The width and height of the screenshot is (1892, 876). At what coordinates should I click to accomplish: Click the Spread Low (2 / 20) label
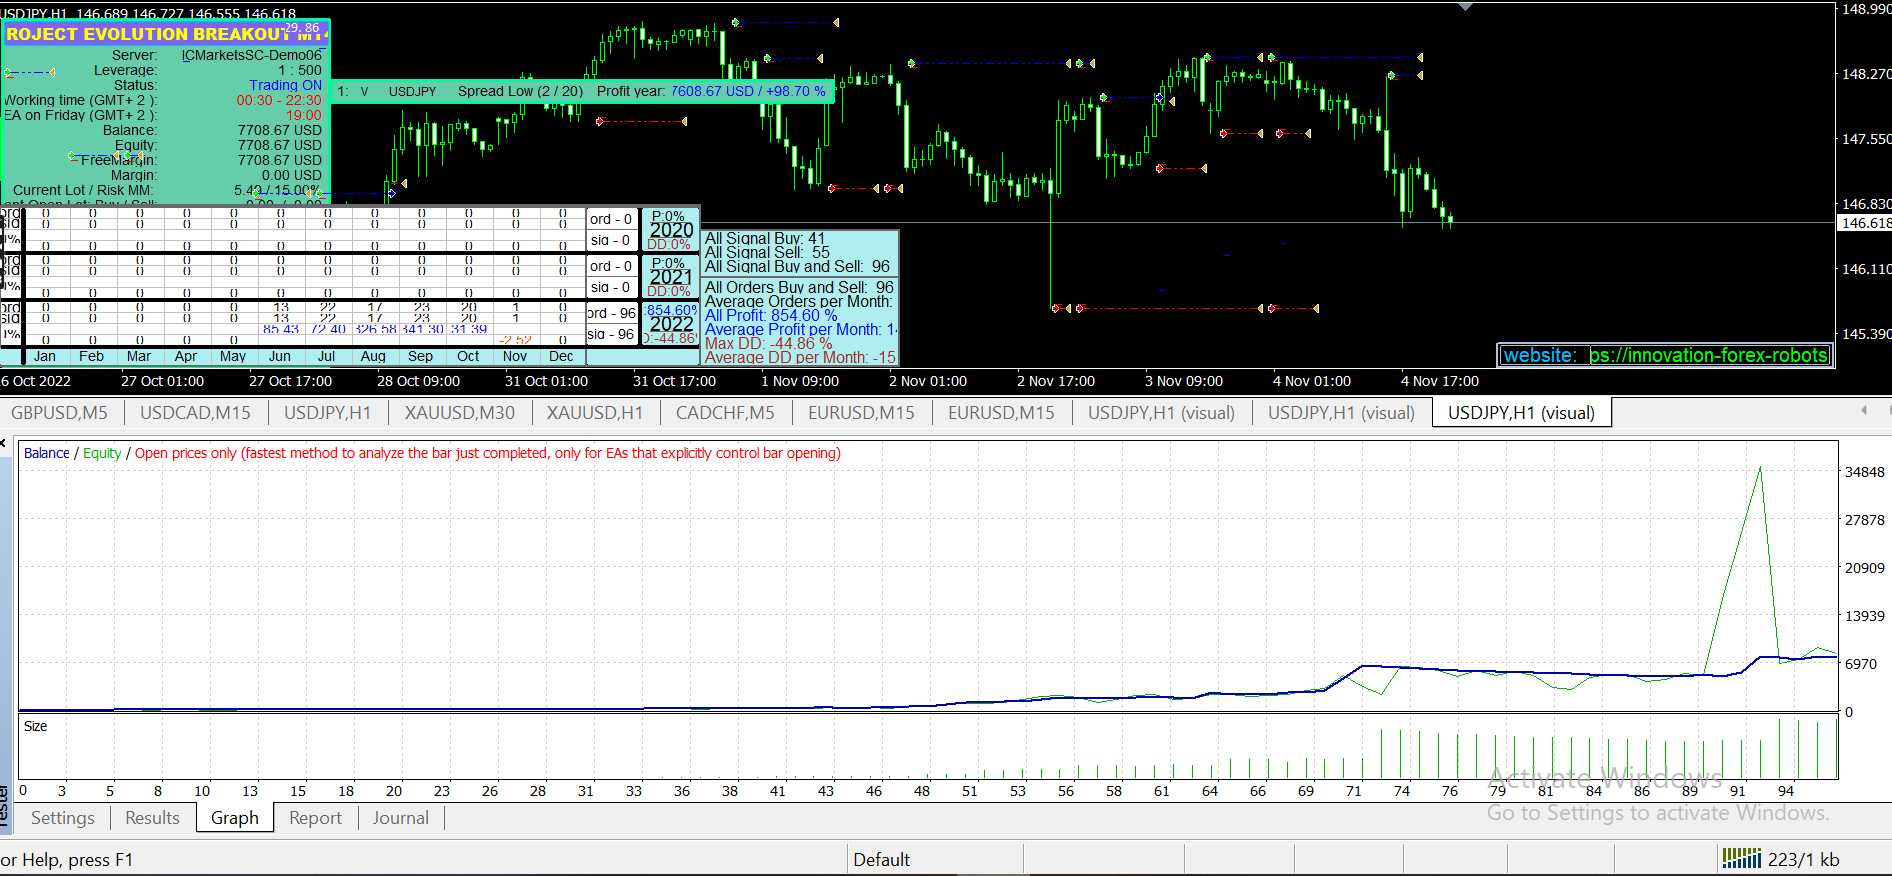(x=520, y=91)
